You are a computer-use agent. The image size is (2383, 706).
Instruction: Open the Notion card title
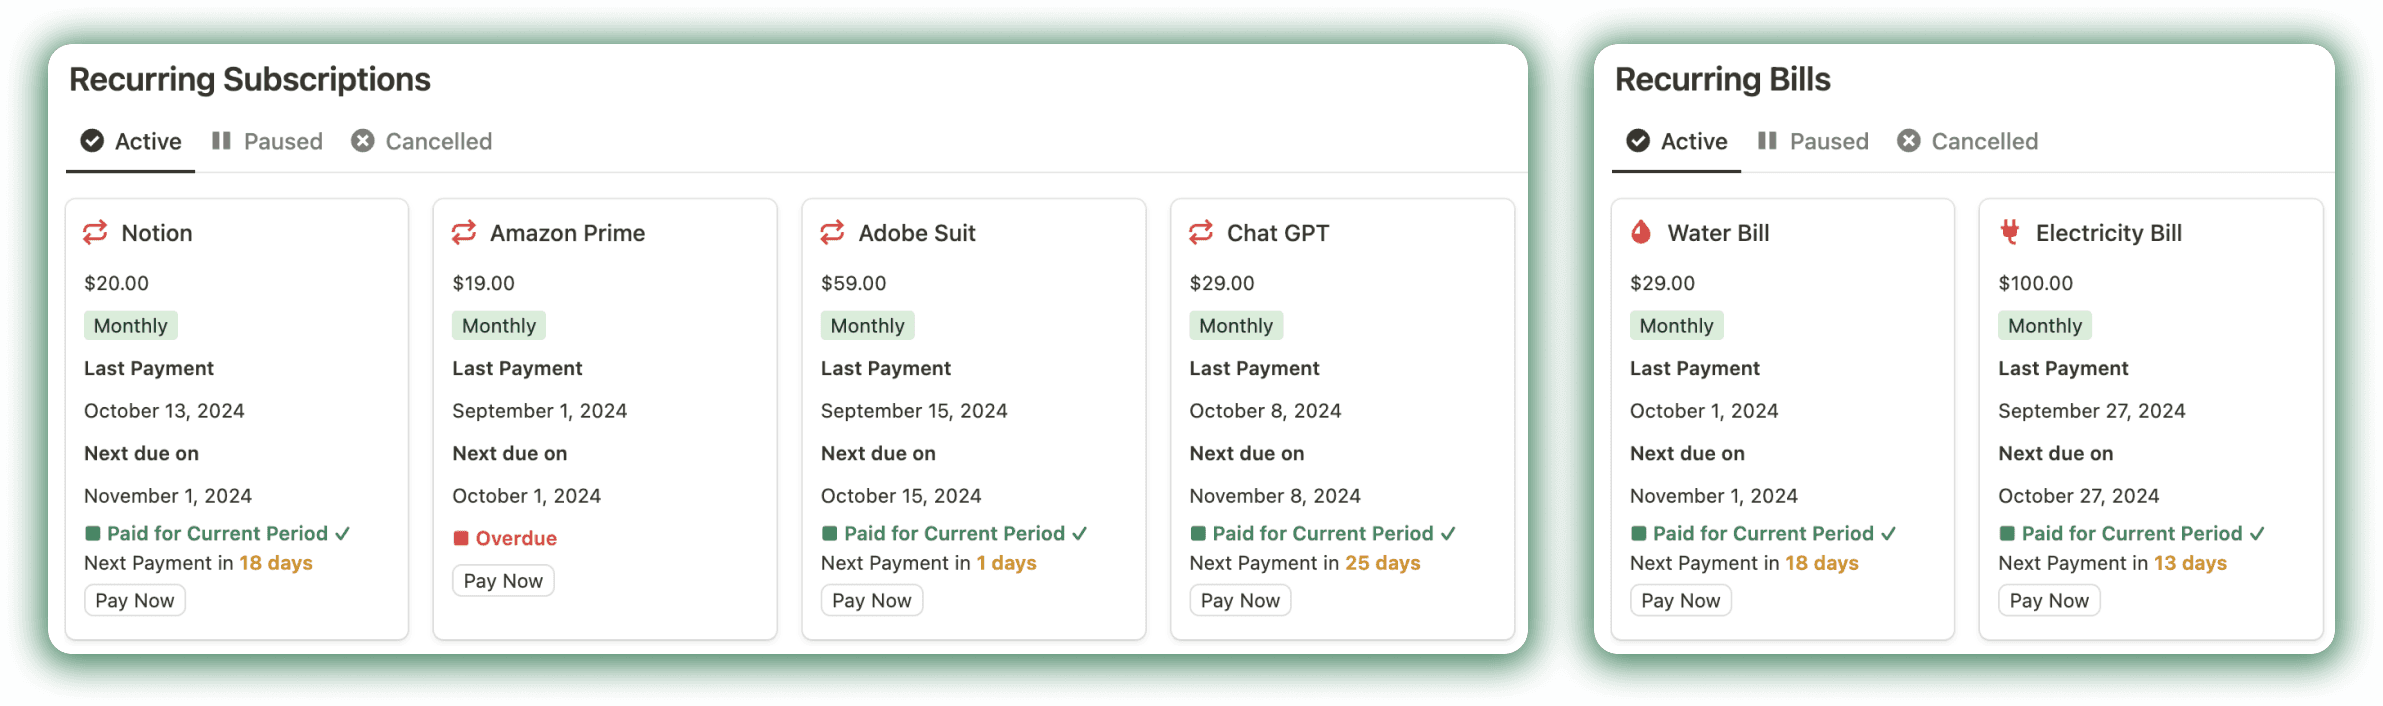coord(157,233)
